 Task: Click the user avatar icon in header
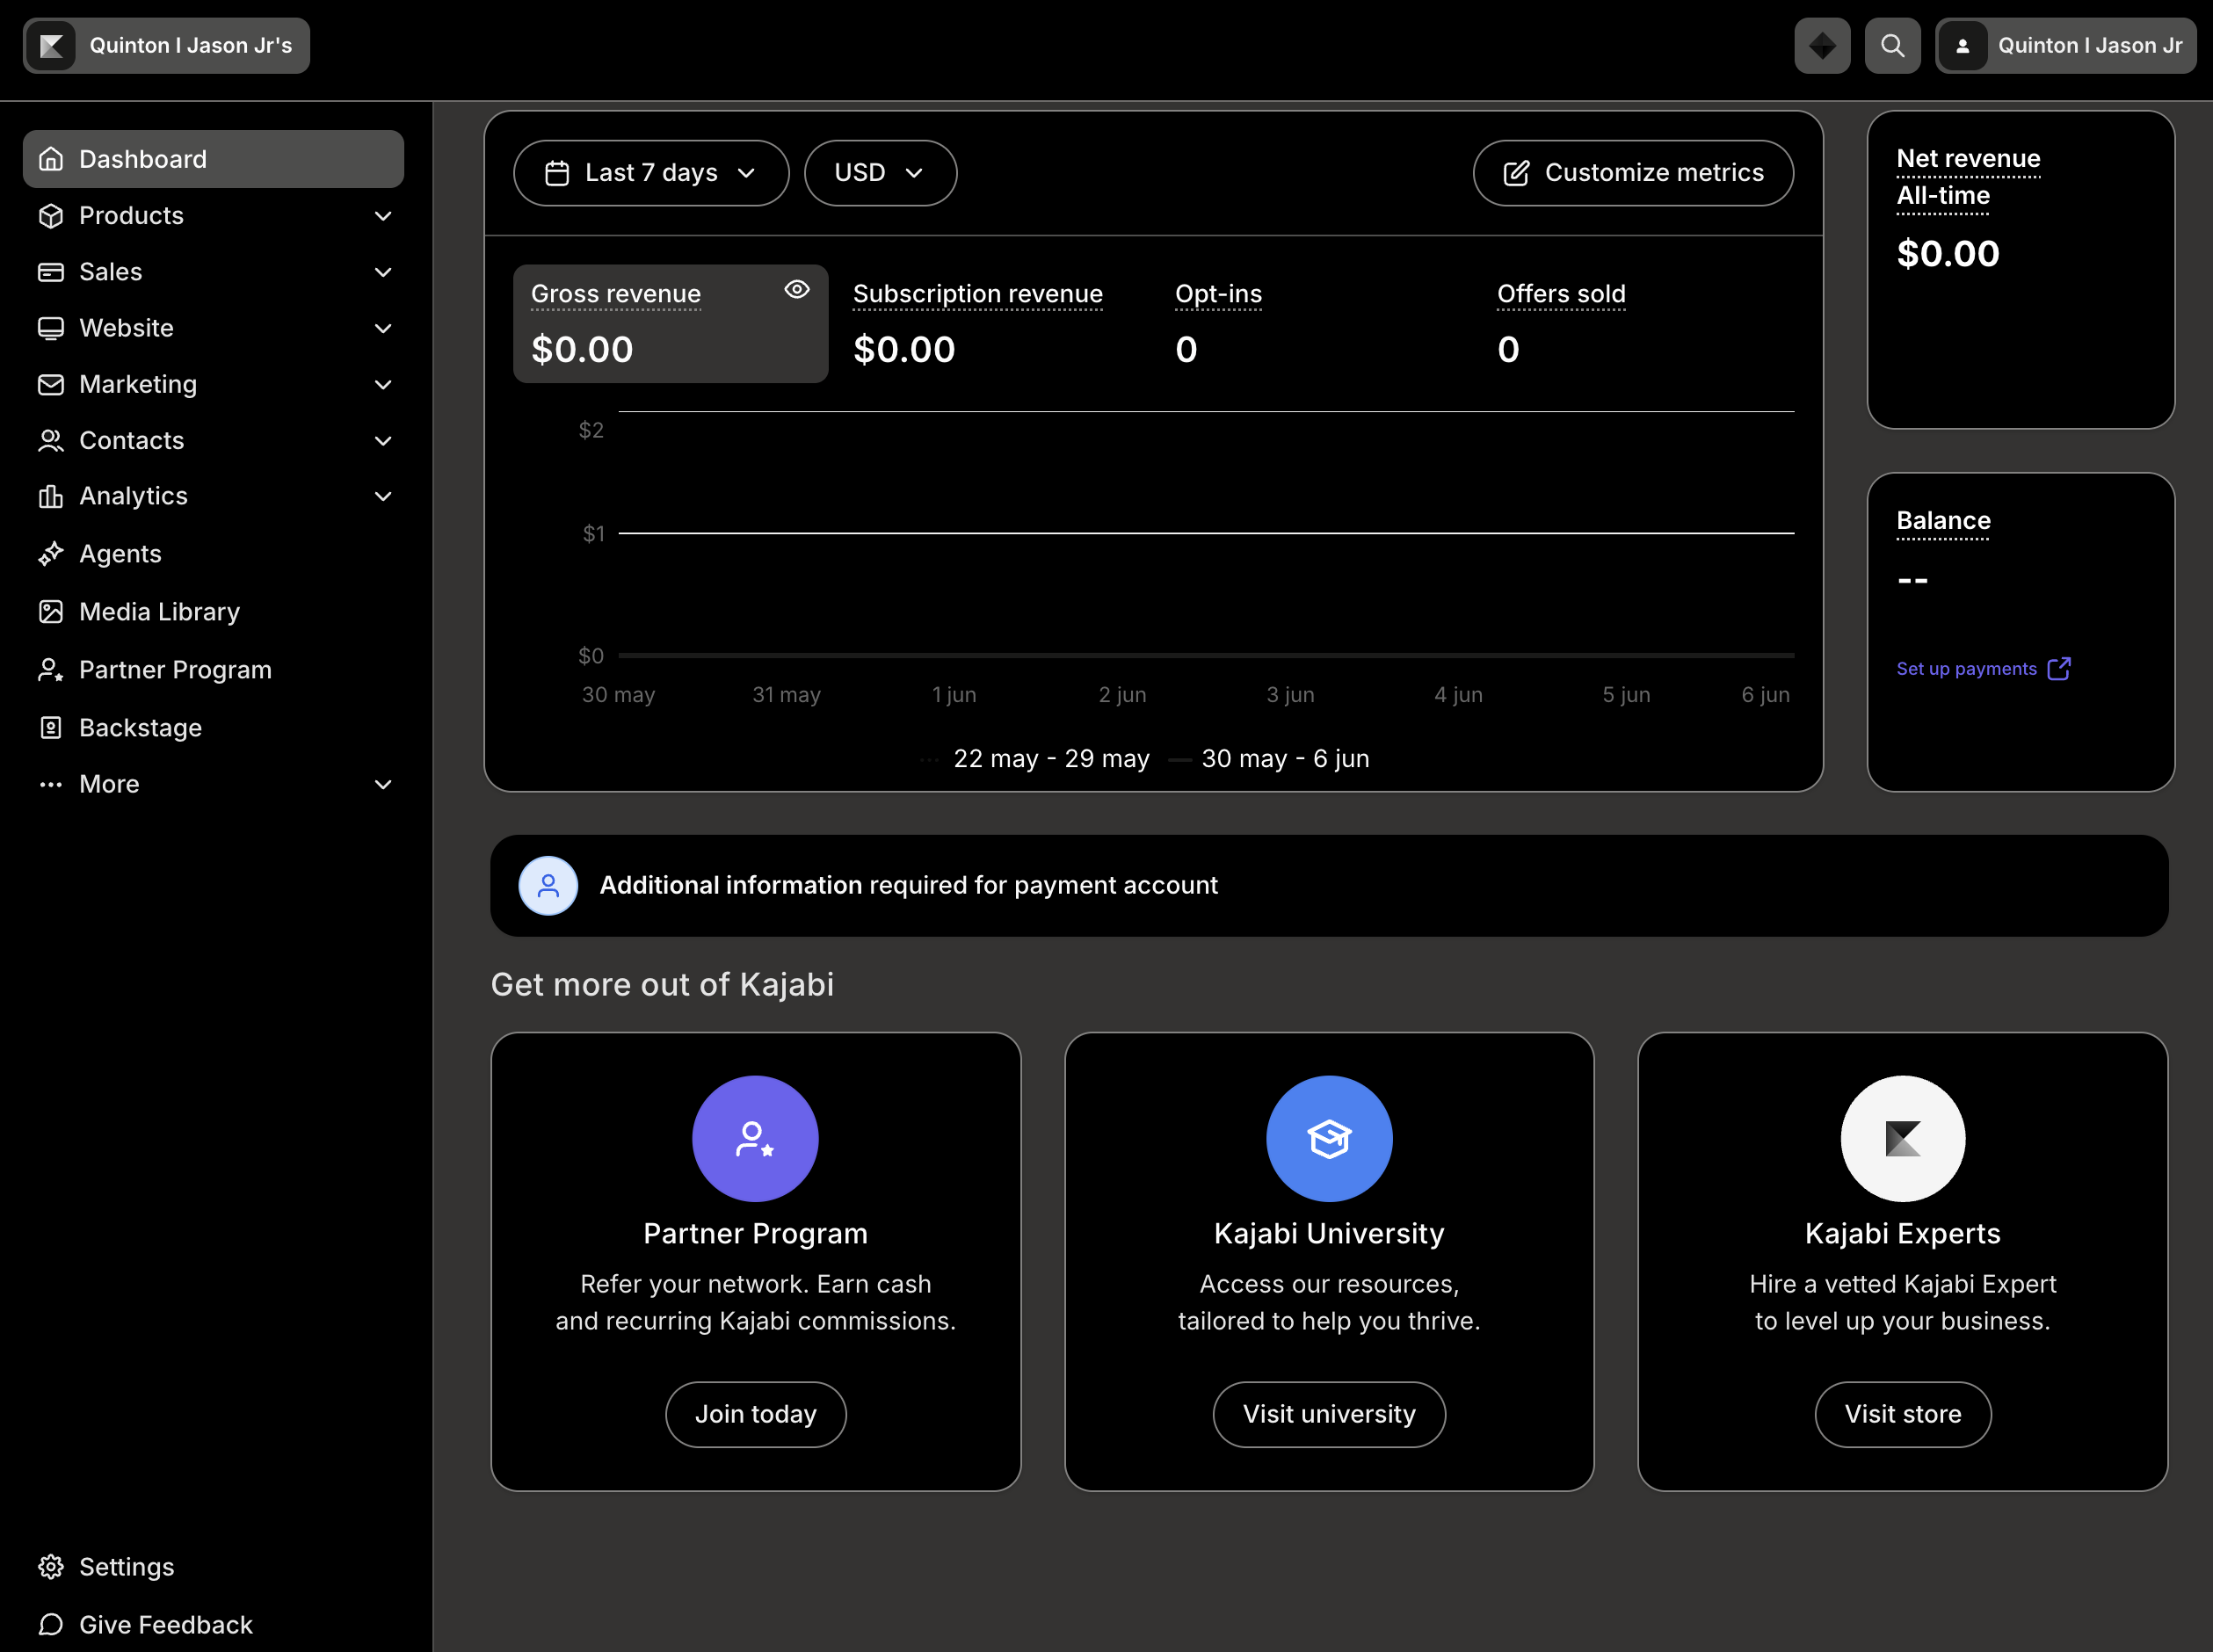coord(1962,45)
